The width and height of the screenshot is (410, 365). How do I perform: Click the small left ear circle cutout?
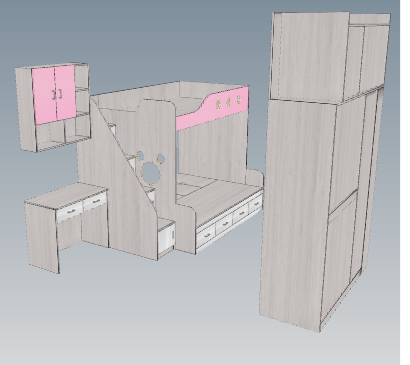pyautogui.click(x=140, y=155)
